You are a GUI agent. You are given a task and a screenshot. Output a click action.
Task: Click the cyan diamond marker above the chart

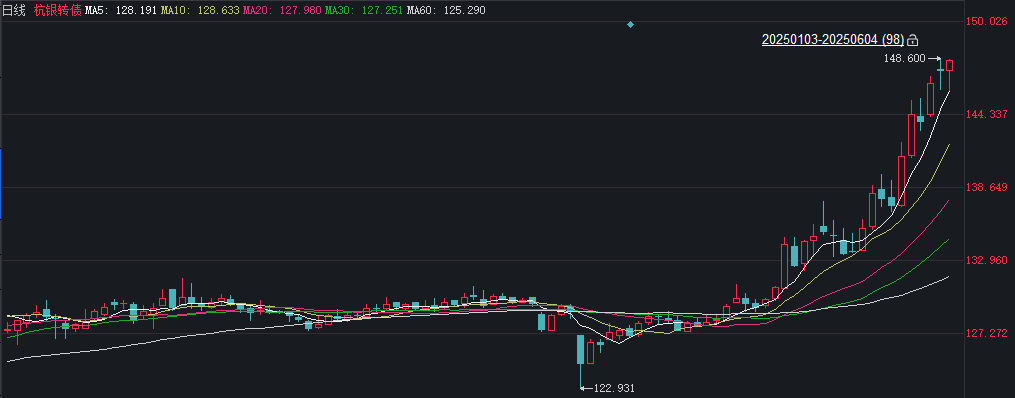pos(630,25)
